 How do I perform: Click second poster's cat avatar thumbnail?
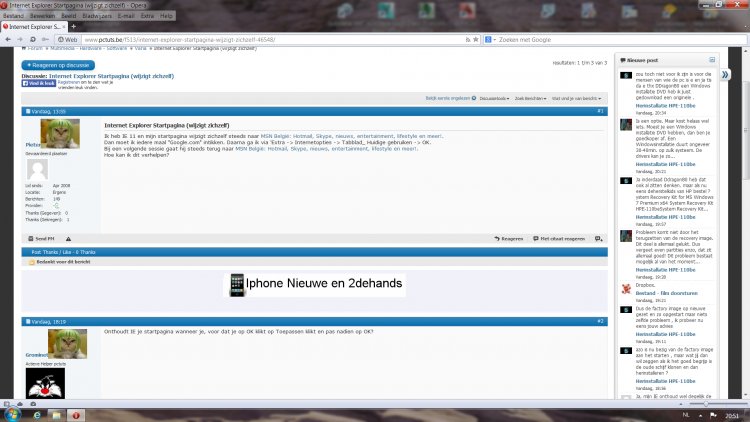coord(67,344)
